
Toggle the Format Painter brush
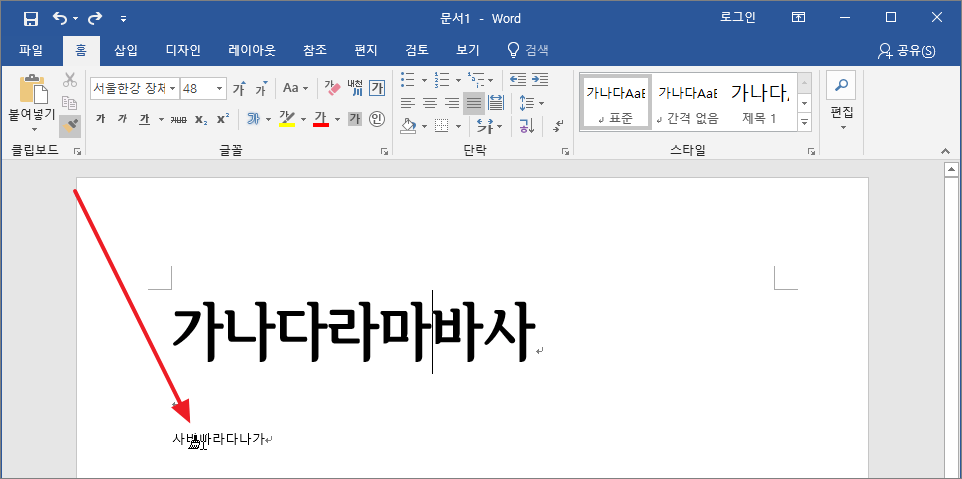(x=70, y=126)
